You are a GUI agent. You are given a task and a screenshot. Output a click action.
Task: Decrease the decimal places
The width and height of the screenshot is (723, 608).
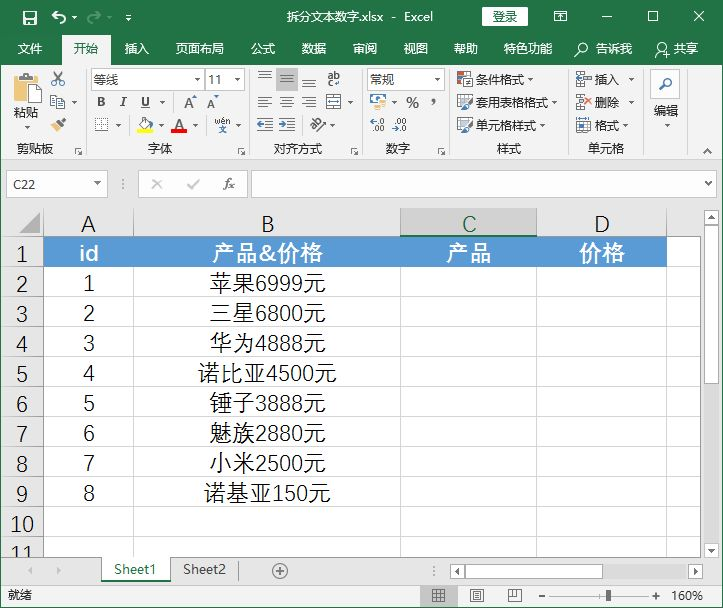point(399,125)
